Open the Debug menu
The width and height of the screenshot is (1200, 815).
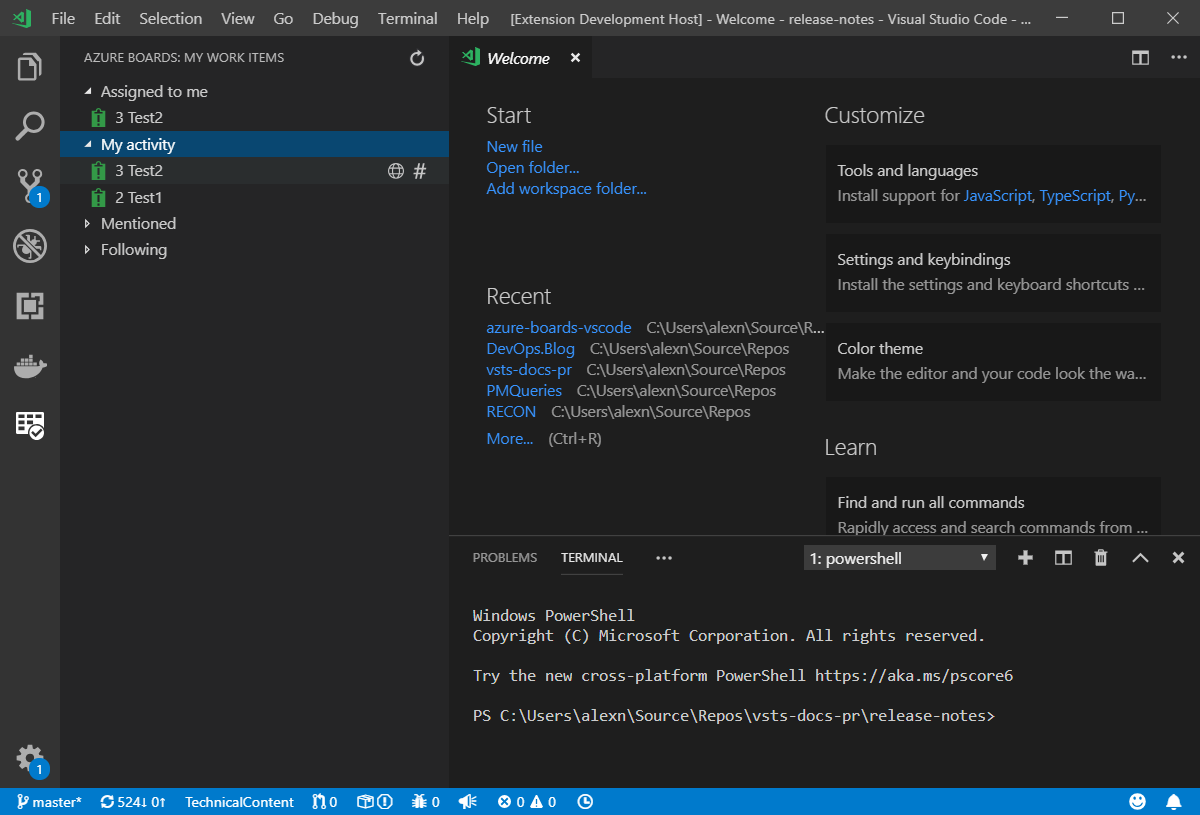coord(335,18)
